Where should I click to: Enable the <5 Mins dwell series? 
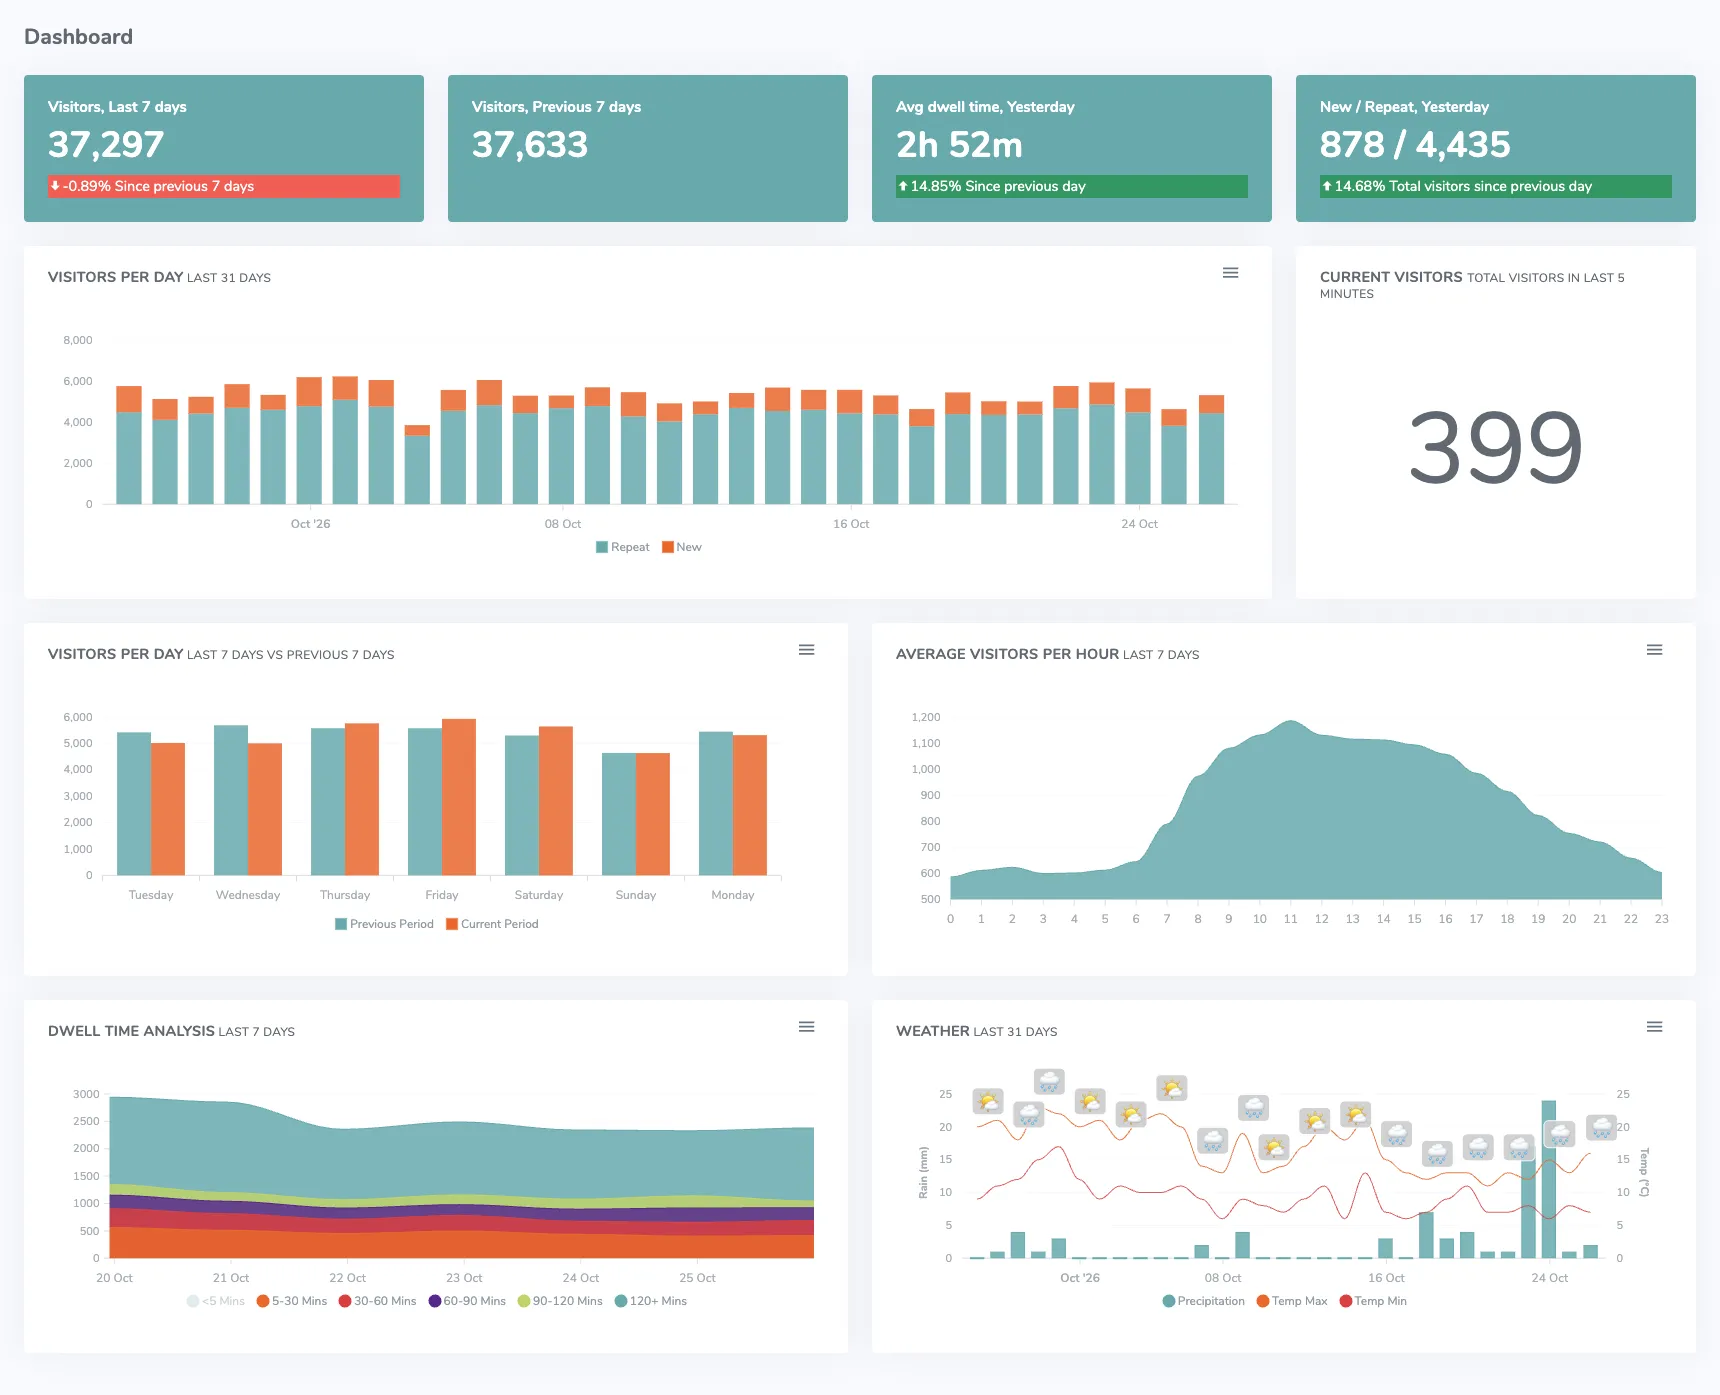[216, 1301]
